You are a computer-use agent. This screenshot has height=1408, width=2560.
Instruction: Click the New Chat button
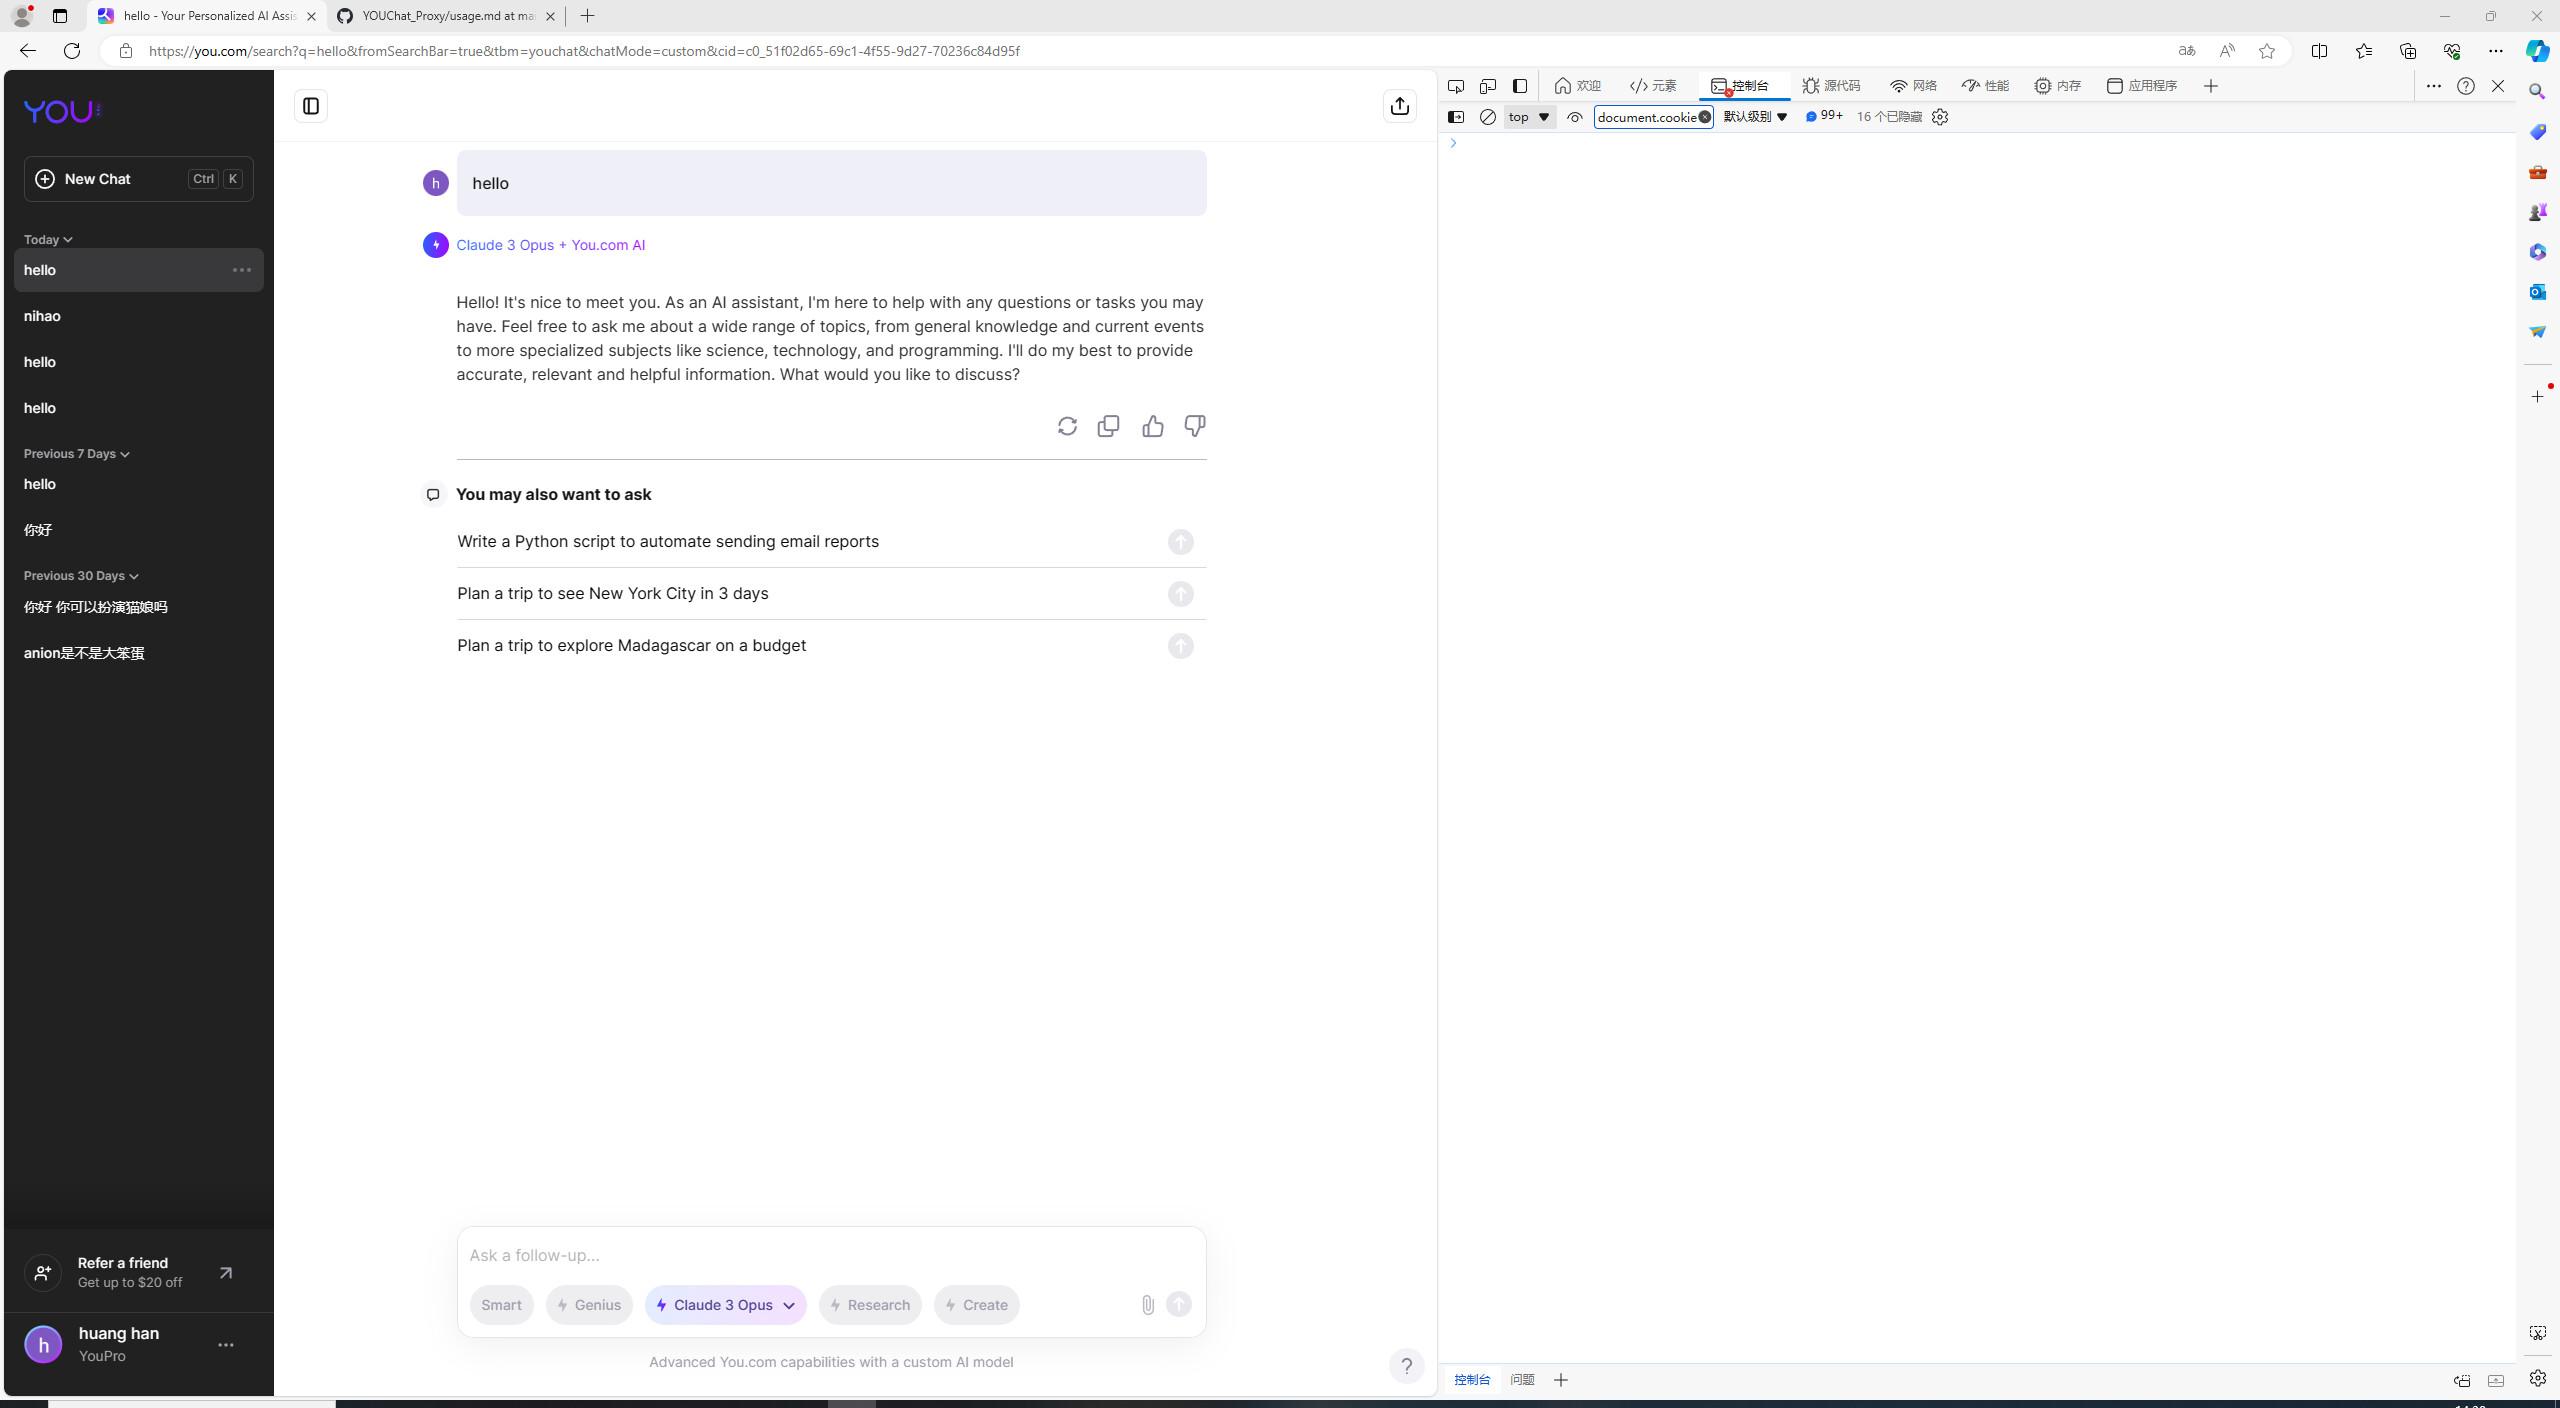[138, 179]
